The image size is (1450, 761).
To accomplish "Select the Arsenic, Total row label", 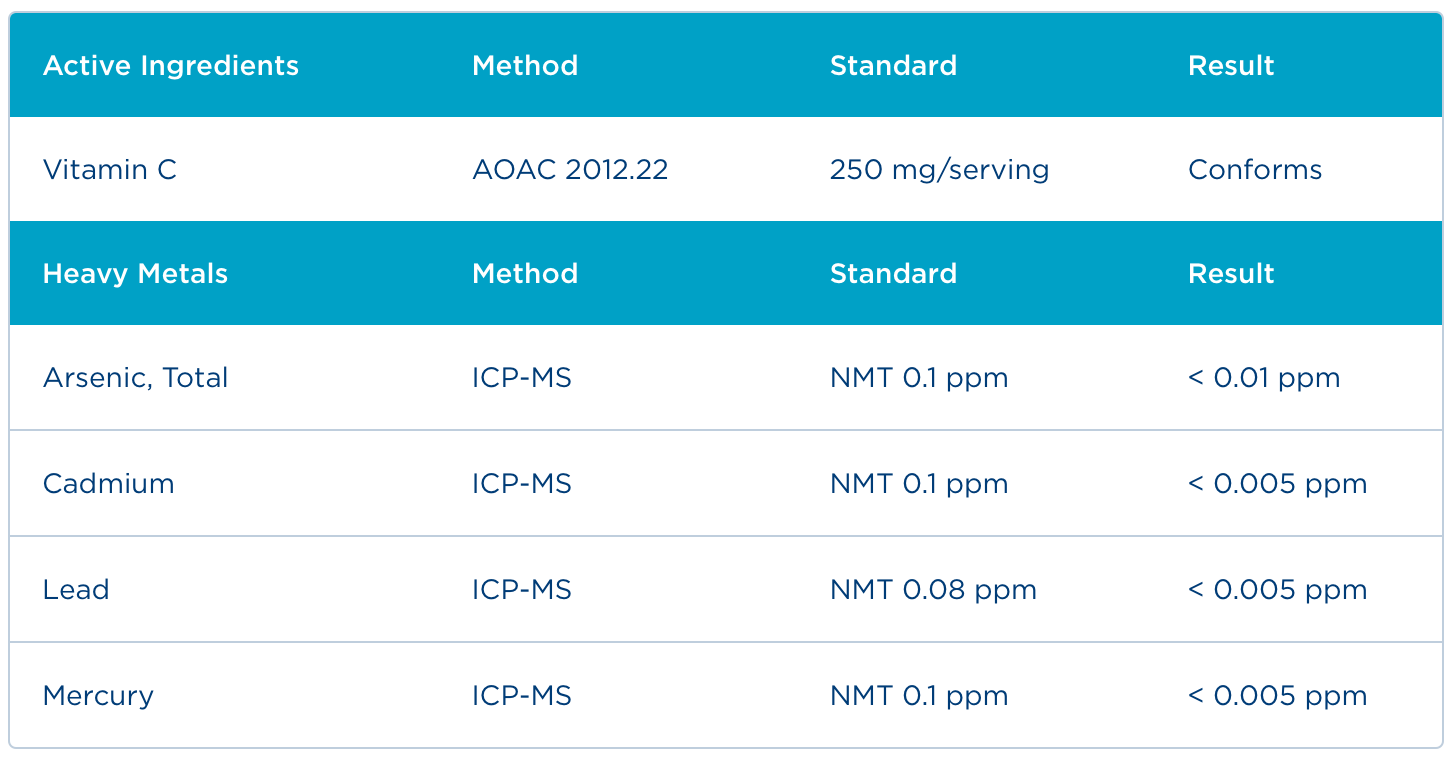I will [135, 378].
